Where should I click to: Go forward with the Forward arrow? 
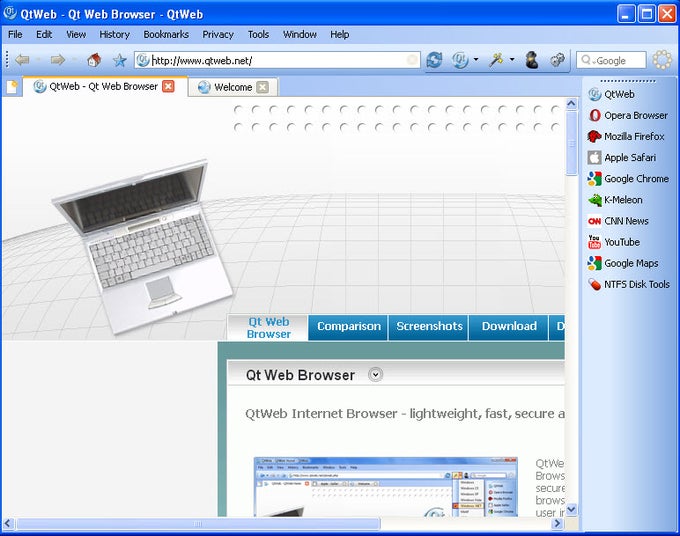[x=58, y=60]
